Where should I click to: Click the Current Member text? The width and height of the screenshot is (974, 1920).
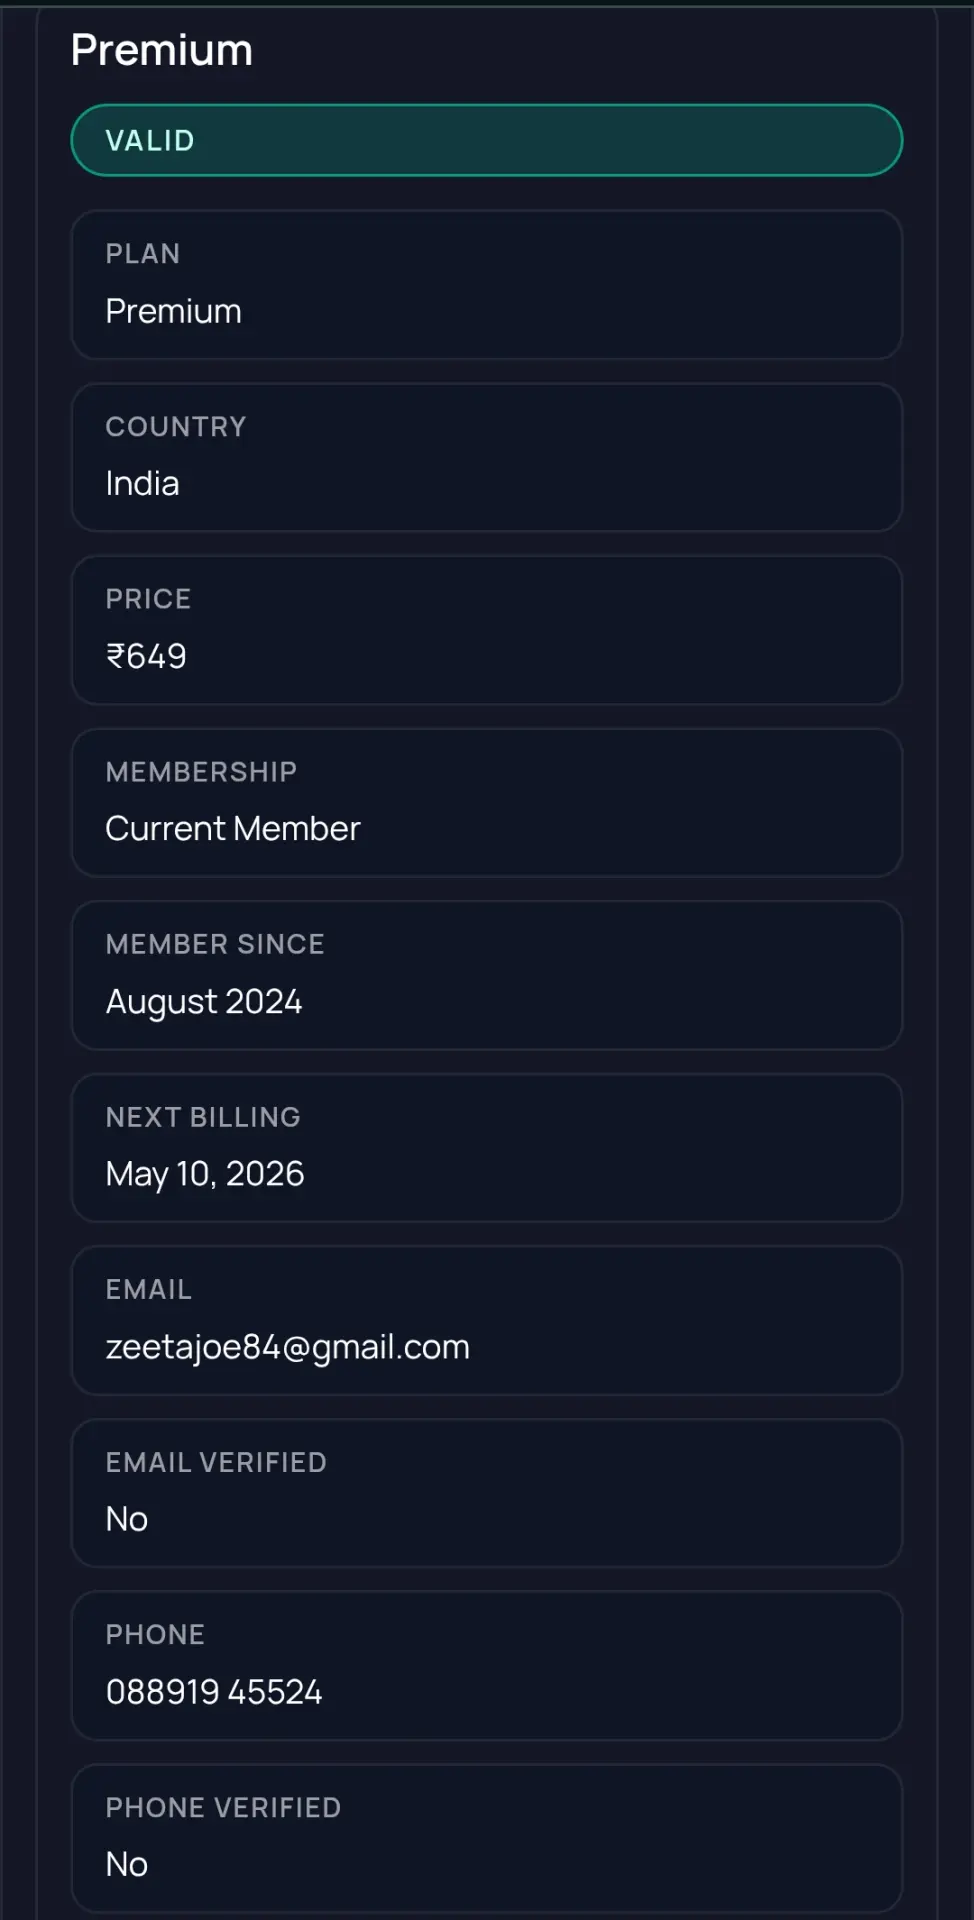click(233, 829)
